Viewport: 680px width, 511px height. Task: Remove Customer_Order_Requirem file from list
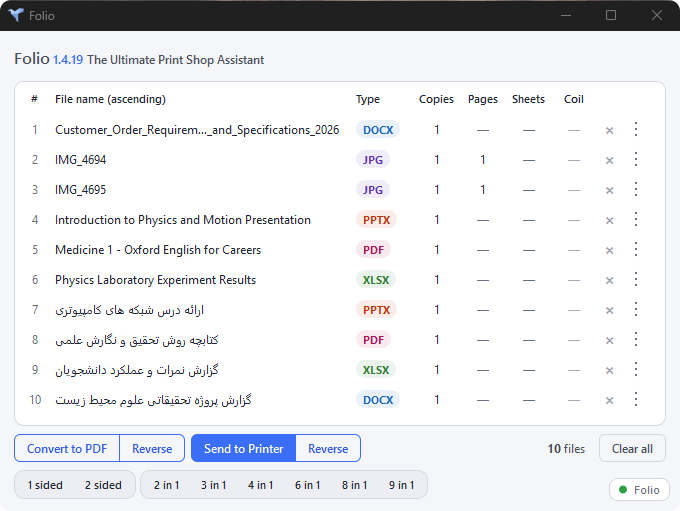609,130
